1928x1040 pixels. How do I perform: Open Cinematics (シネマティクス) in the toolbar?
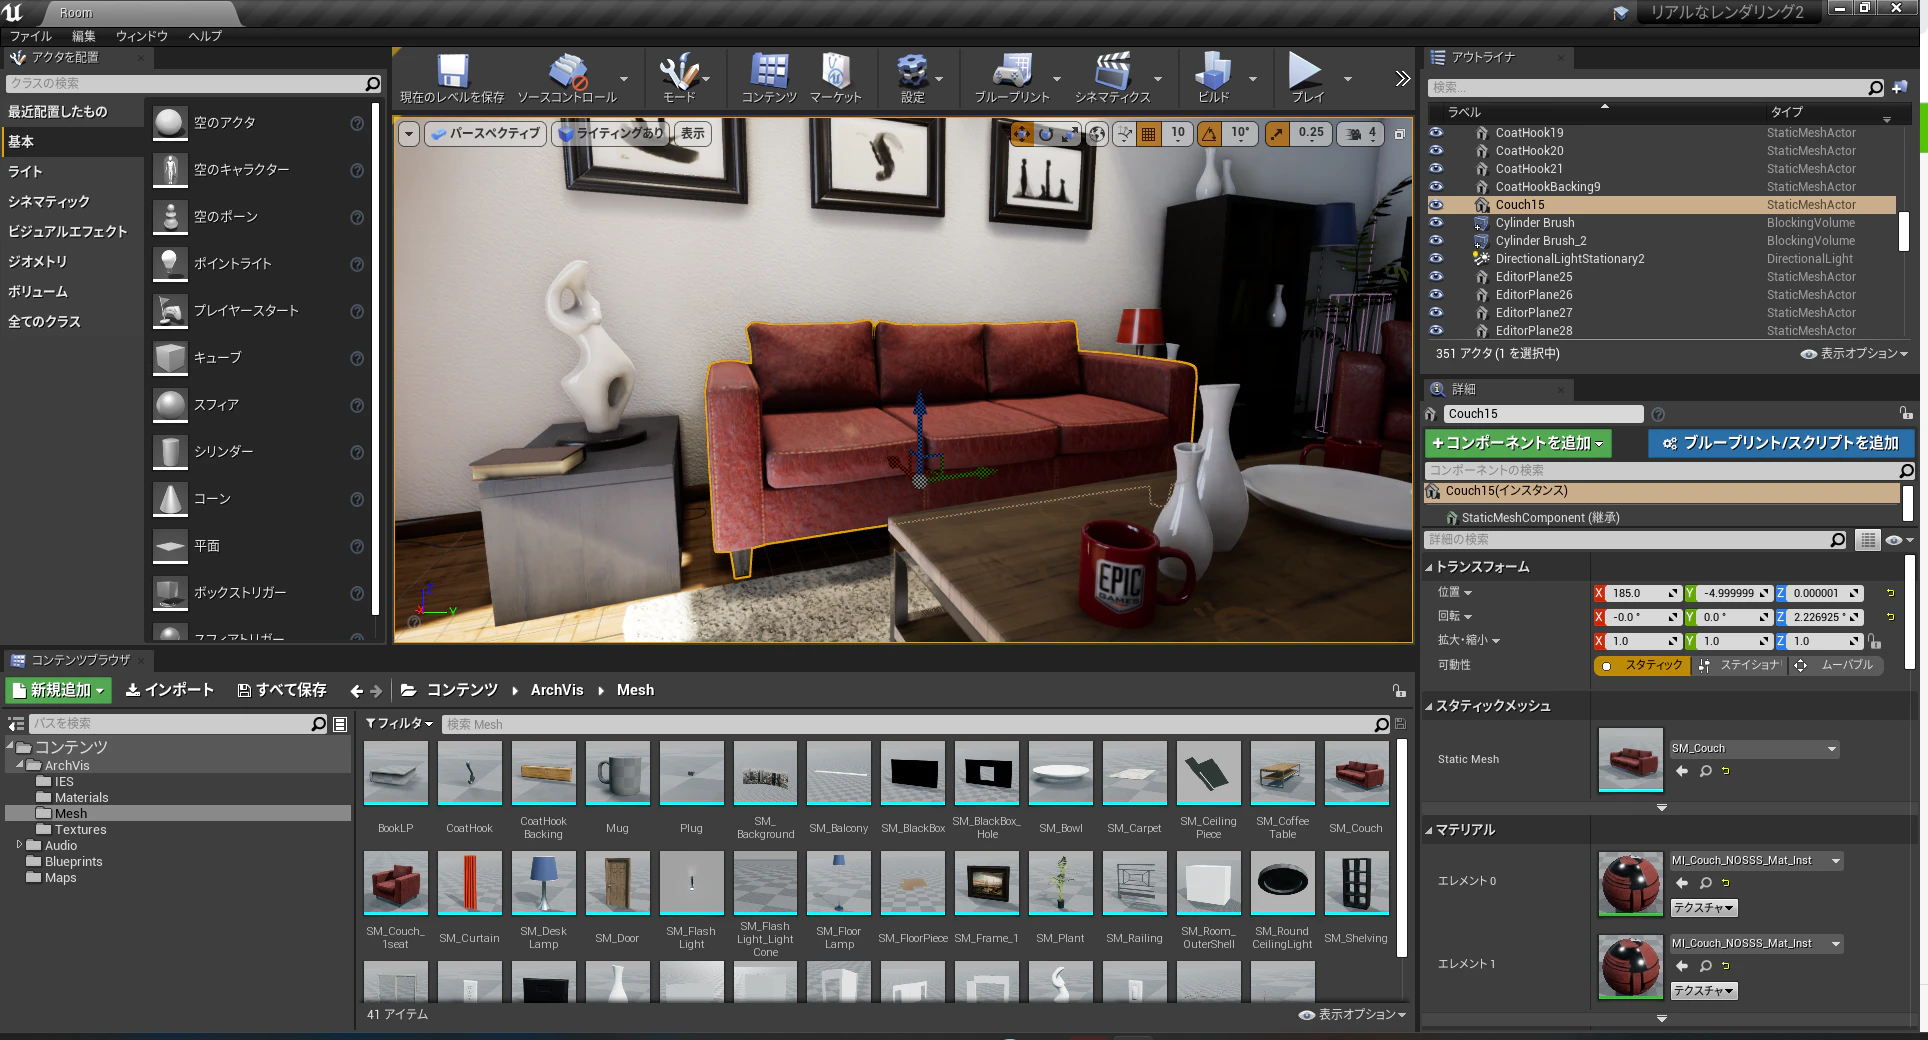1112,78
